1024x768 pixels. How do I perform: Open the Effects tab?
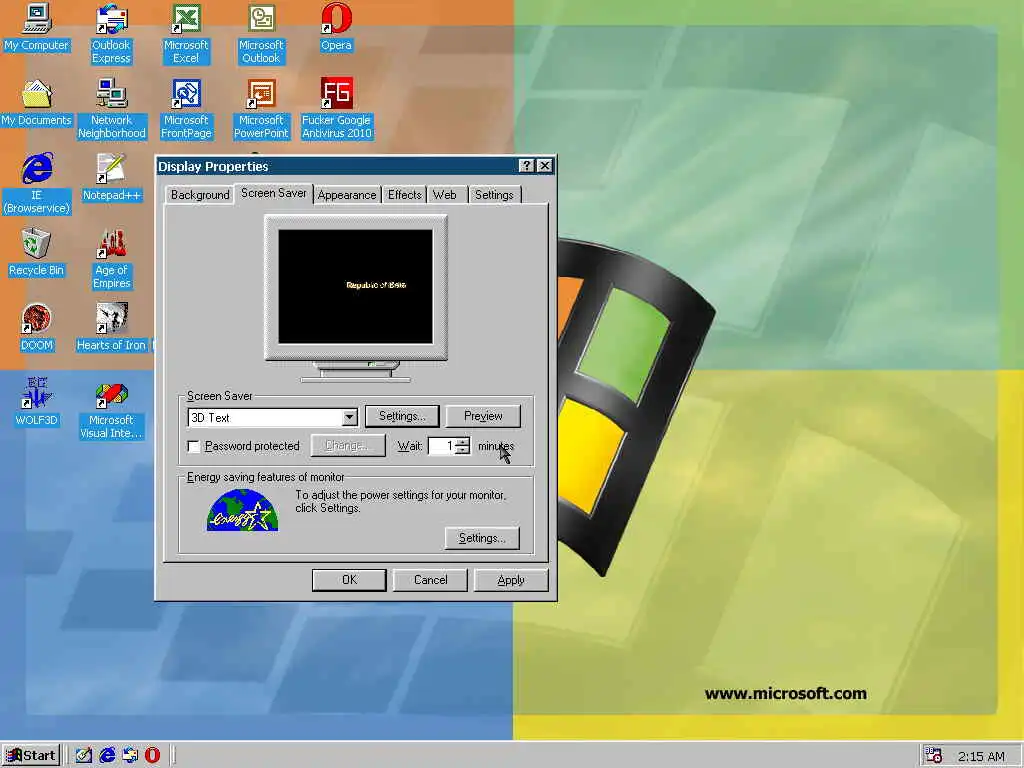(x=404, y=195)
